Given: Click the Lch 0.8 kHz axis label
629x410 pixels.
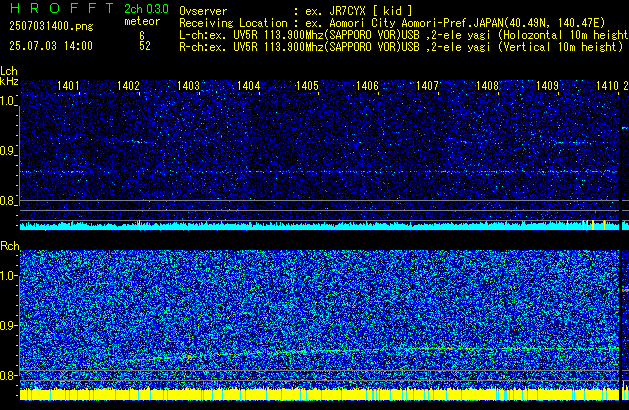Looking at the screenshot, I should 8,201.
